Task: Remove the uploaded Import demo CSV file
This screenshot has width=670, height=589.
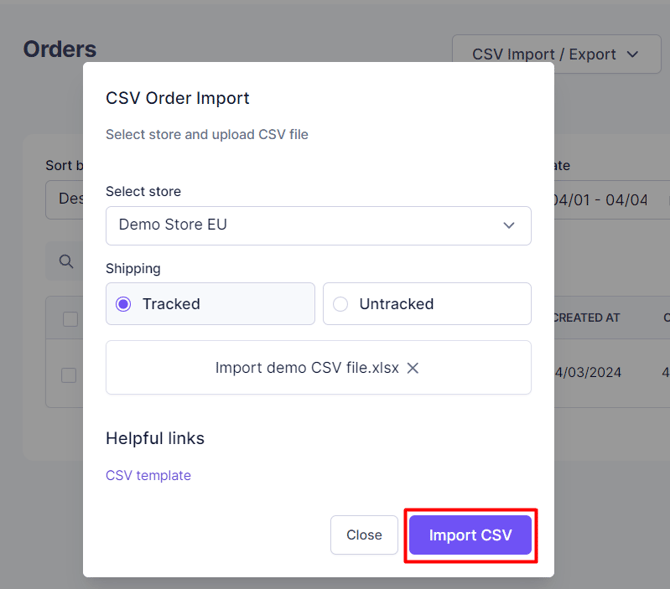Action: (x=412, y=368)
